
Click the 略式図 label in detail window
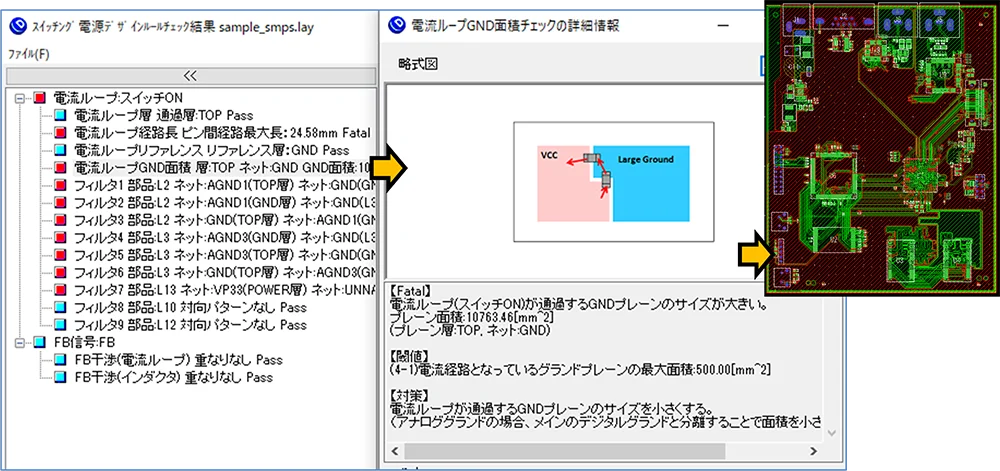(417, 64)
